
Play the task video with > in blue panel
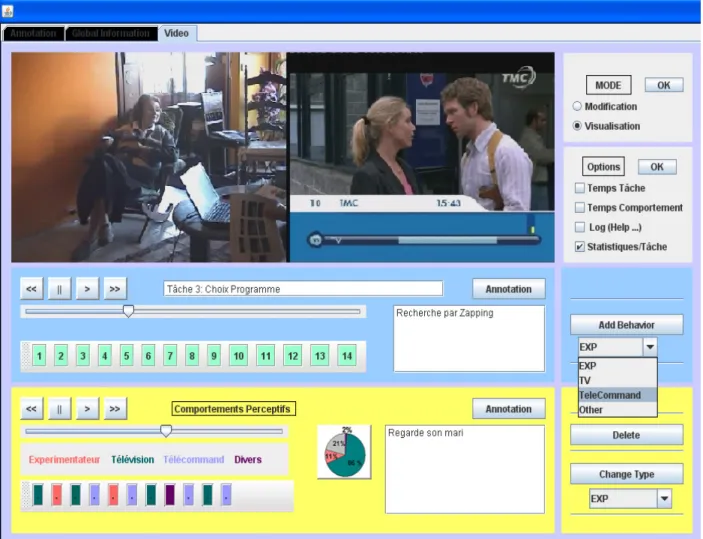[x=87, y=289]
